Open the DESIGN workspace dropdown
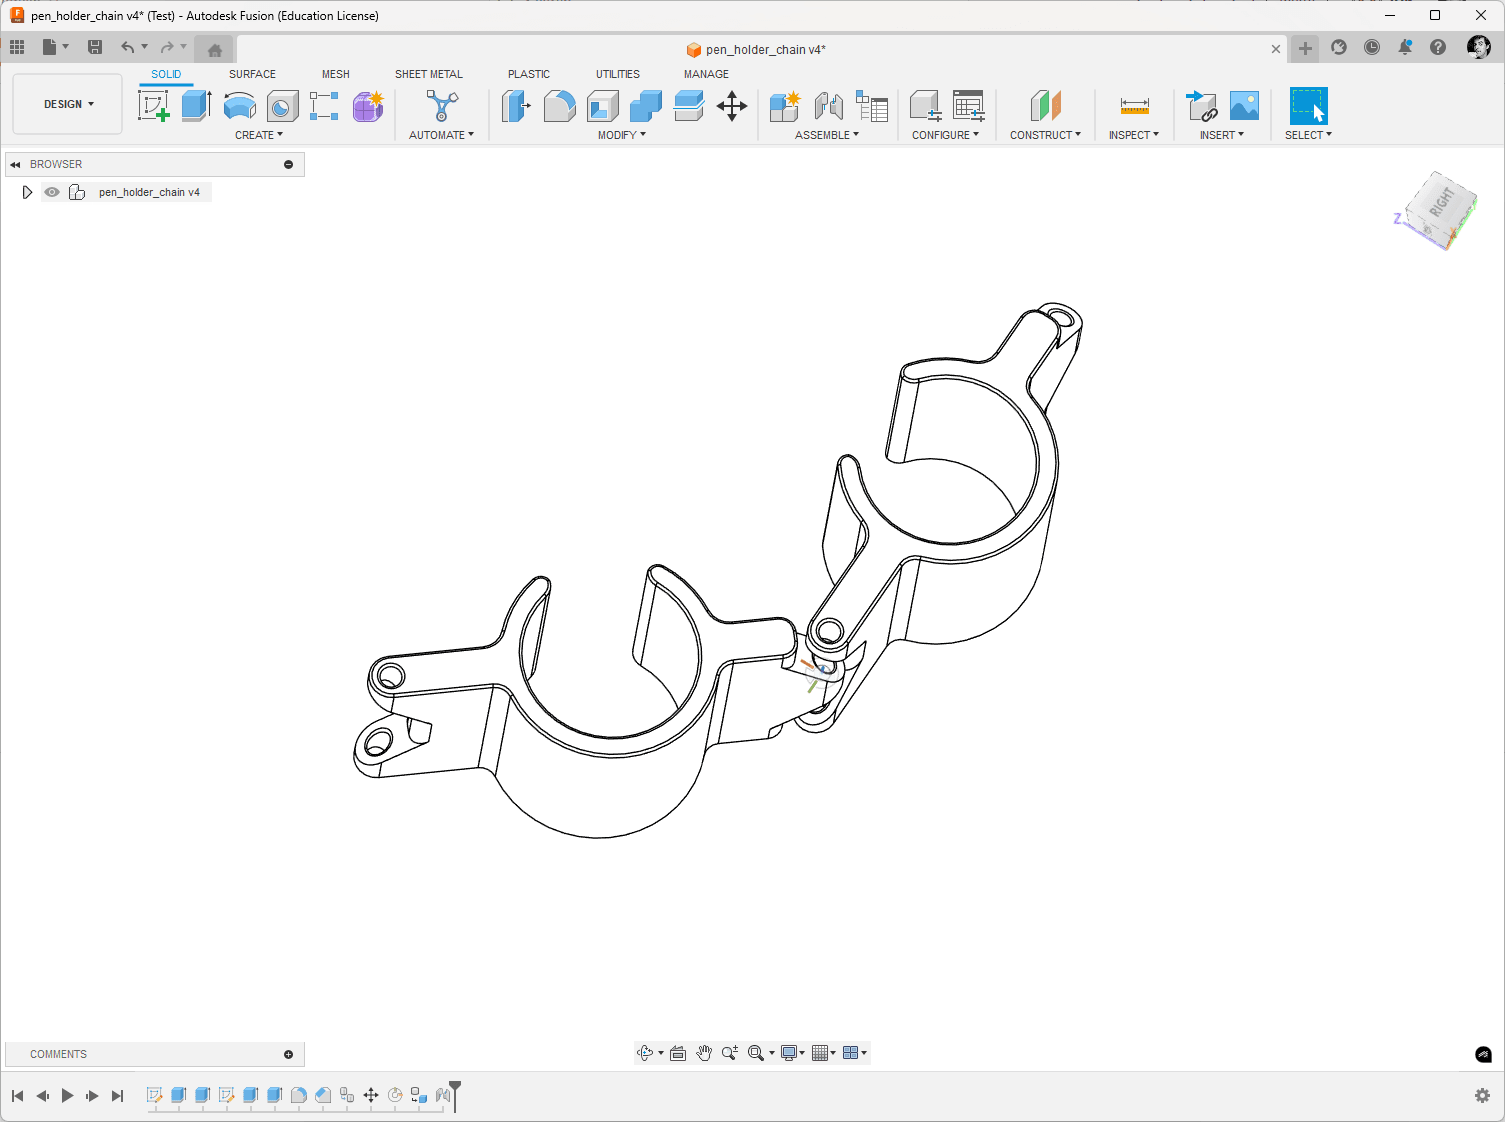The image size is (1505, 1122). click(68, 104)
